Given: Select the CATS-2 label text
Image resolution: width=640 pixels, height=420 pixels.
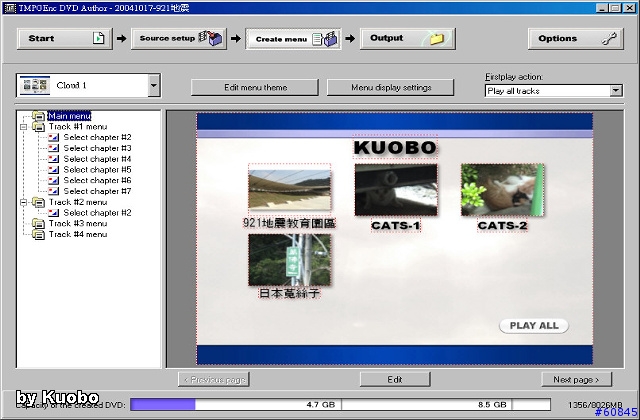Looking at the screenshot, I should click(x=502, y=225).
